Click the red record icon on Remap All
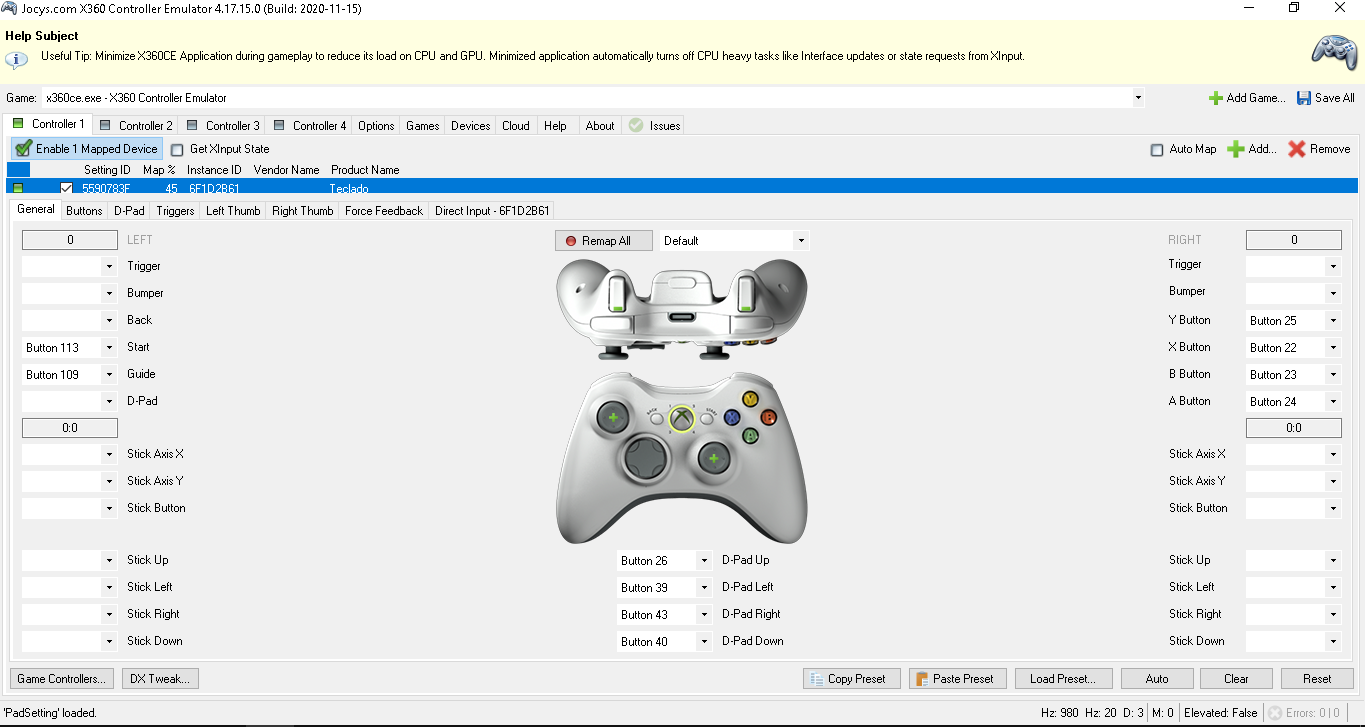The height and width of the screenshot is (727, 1367). pos(571,241)
